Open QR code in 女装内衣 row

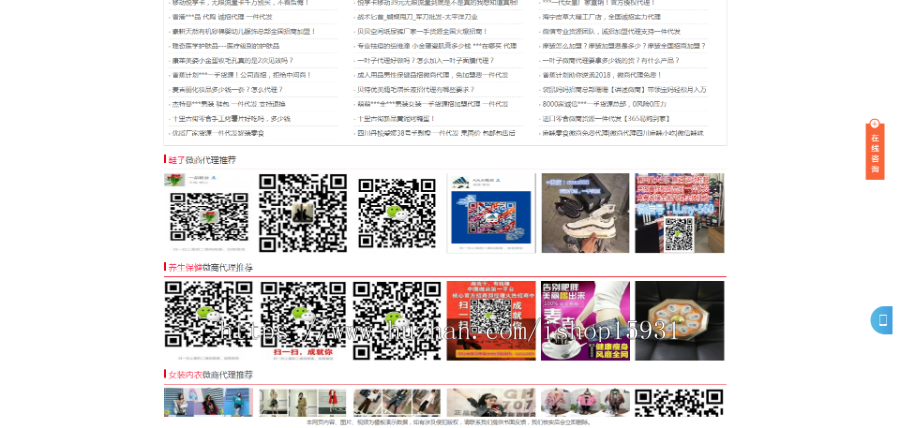click(x=679, y=402)
